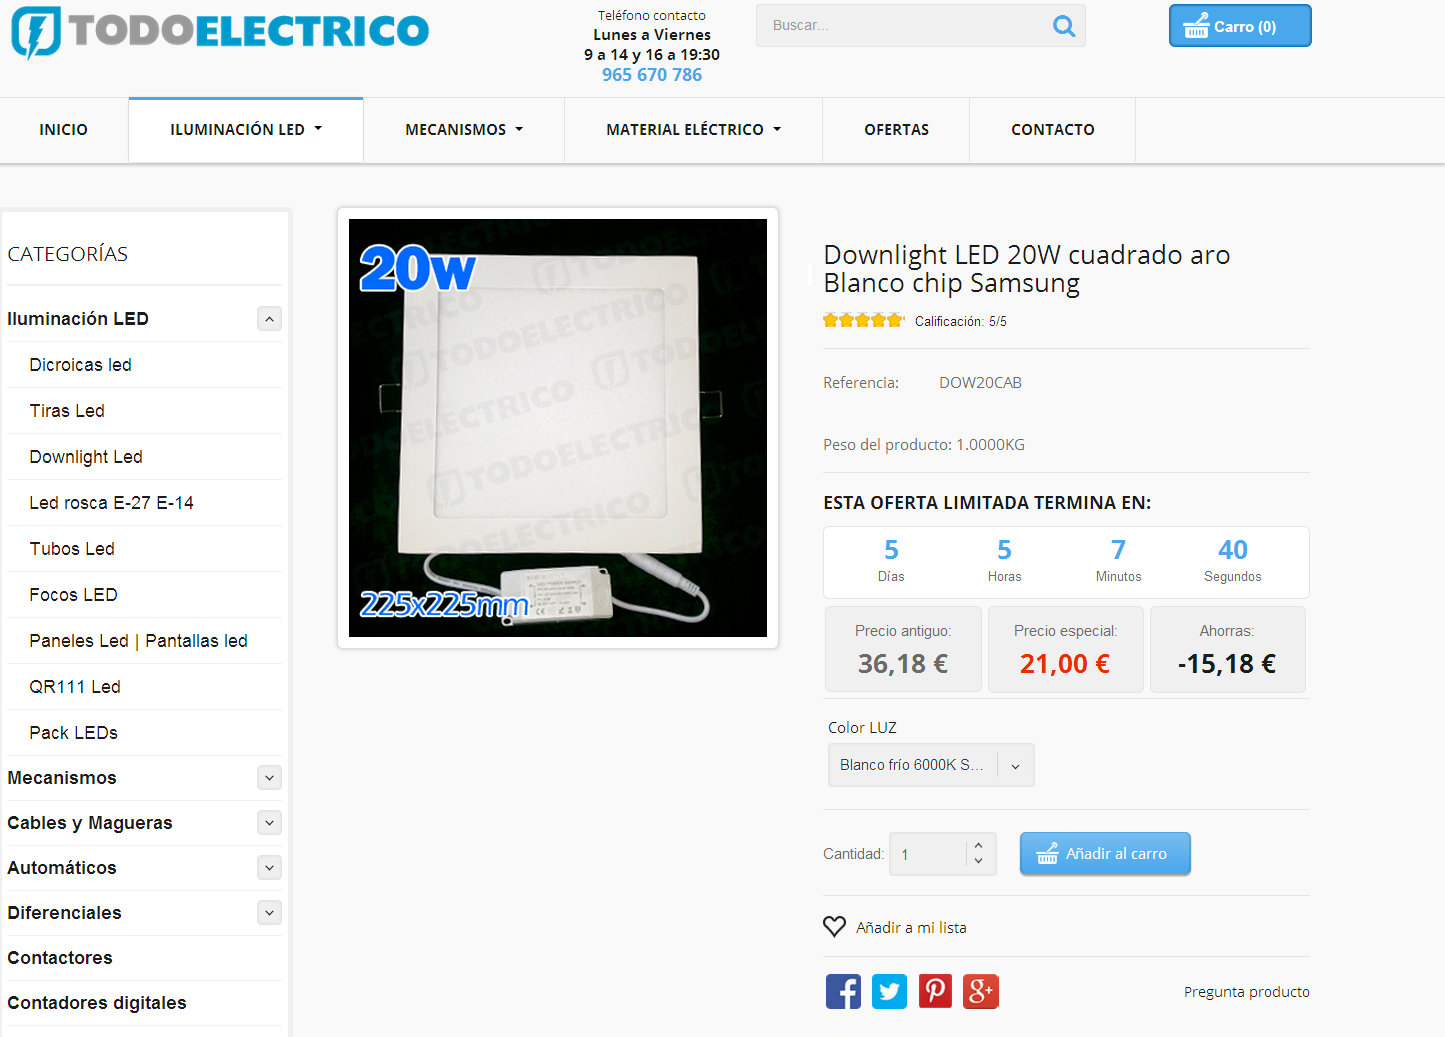The image size is (1445, 1037).
Task: Open the downlight product image
Action: click(x=558, y=428)
